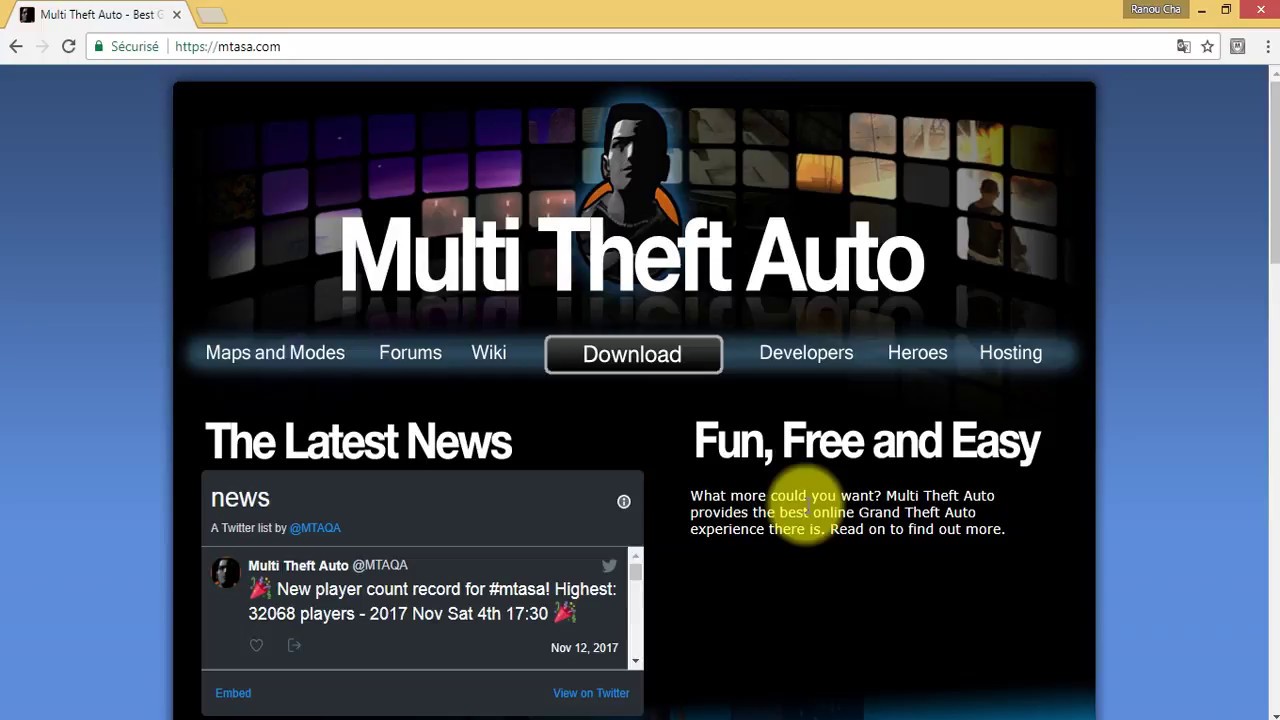The height and width of the screenshot is (720, 1280).
Task: Click the news widget scrollbar up arrow
Action: 635,554
